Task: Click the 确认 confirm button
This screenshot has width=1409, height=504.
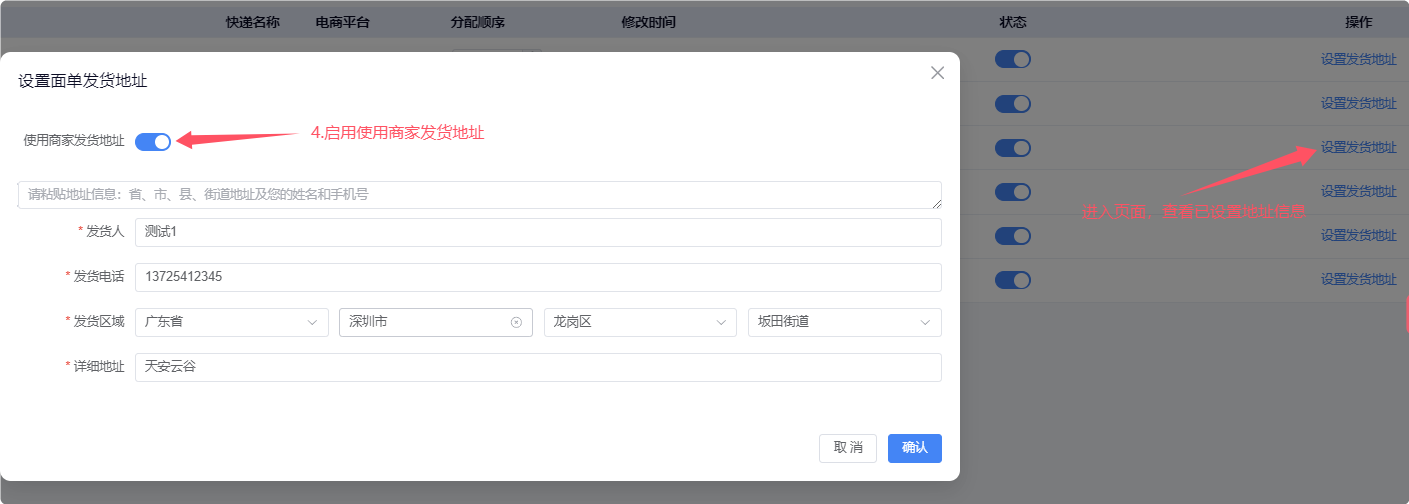Action: [914, 448]
